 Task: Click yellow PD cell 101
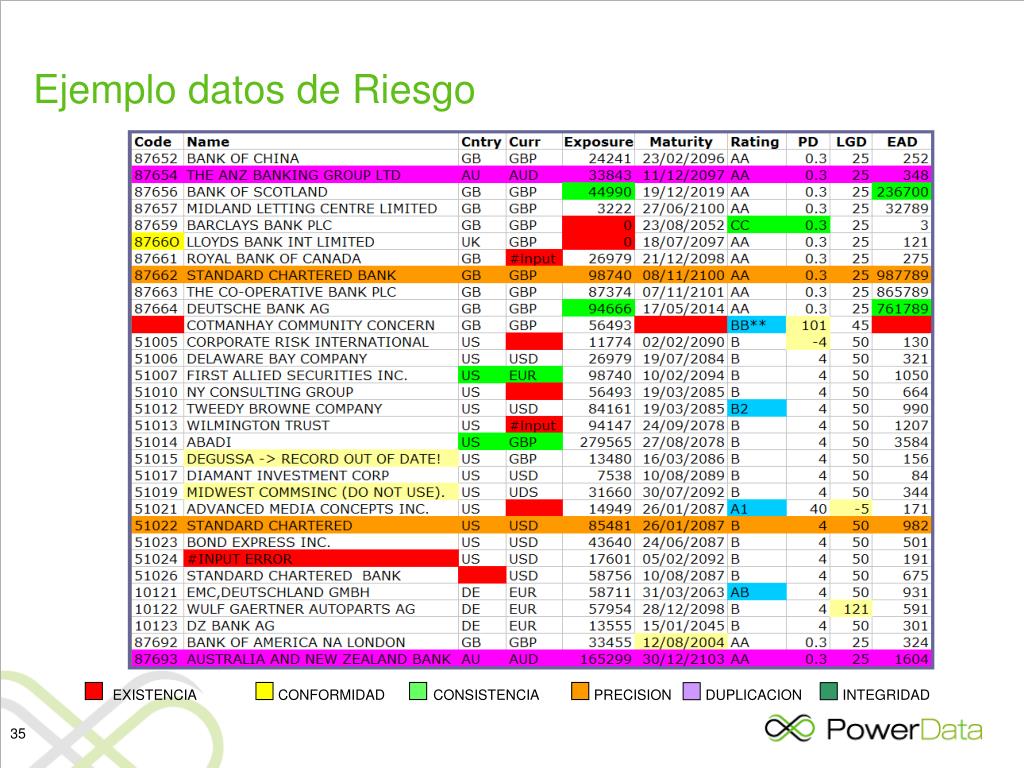[x=808, y=325]
